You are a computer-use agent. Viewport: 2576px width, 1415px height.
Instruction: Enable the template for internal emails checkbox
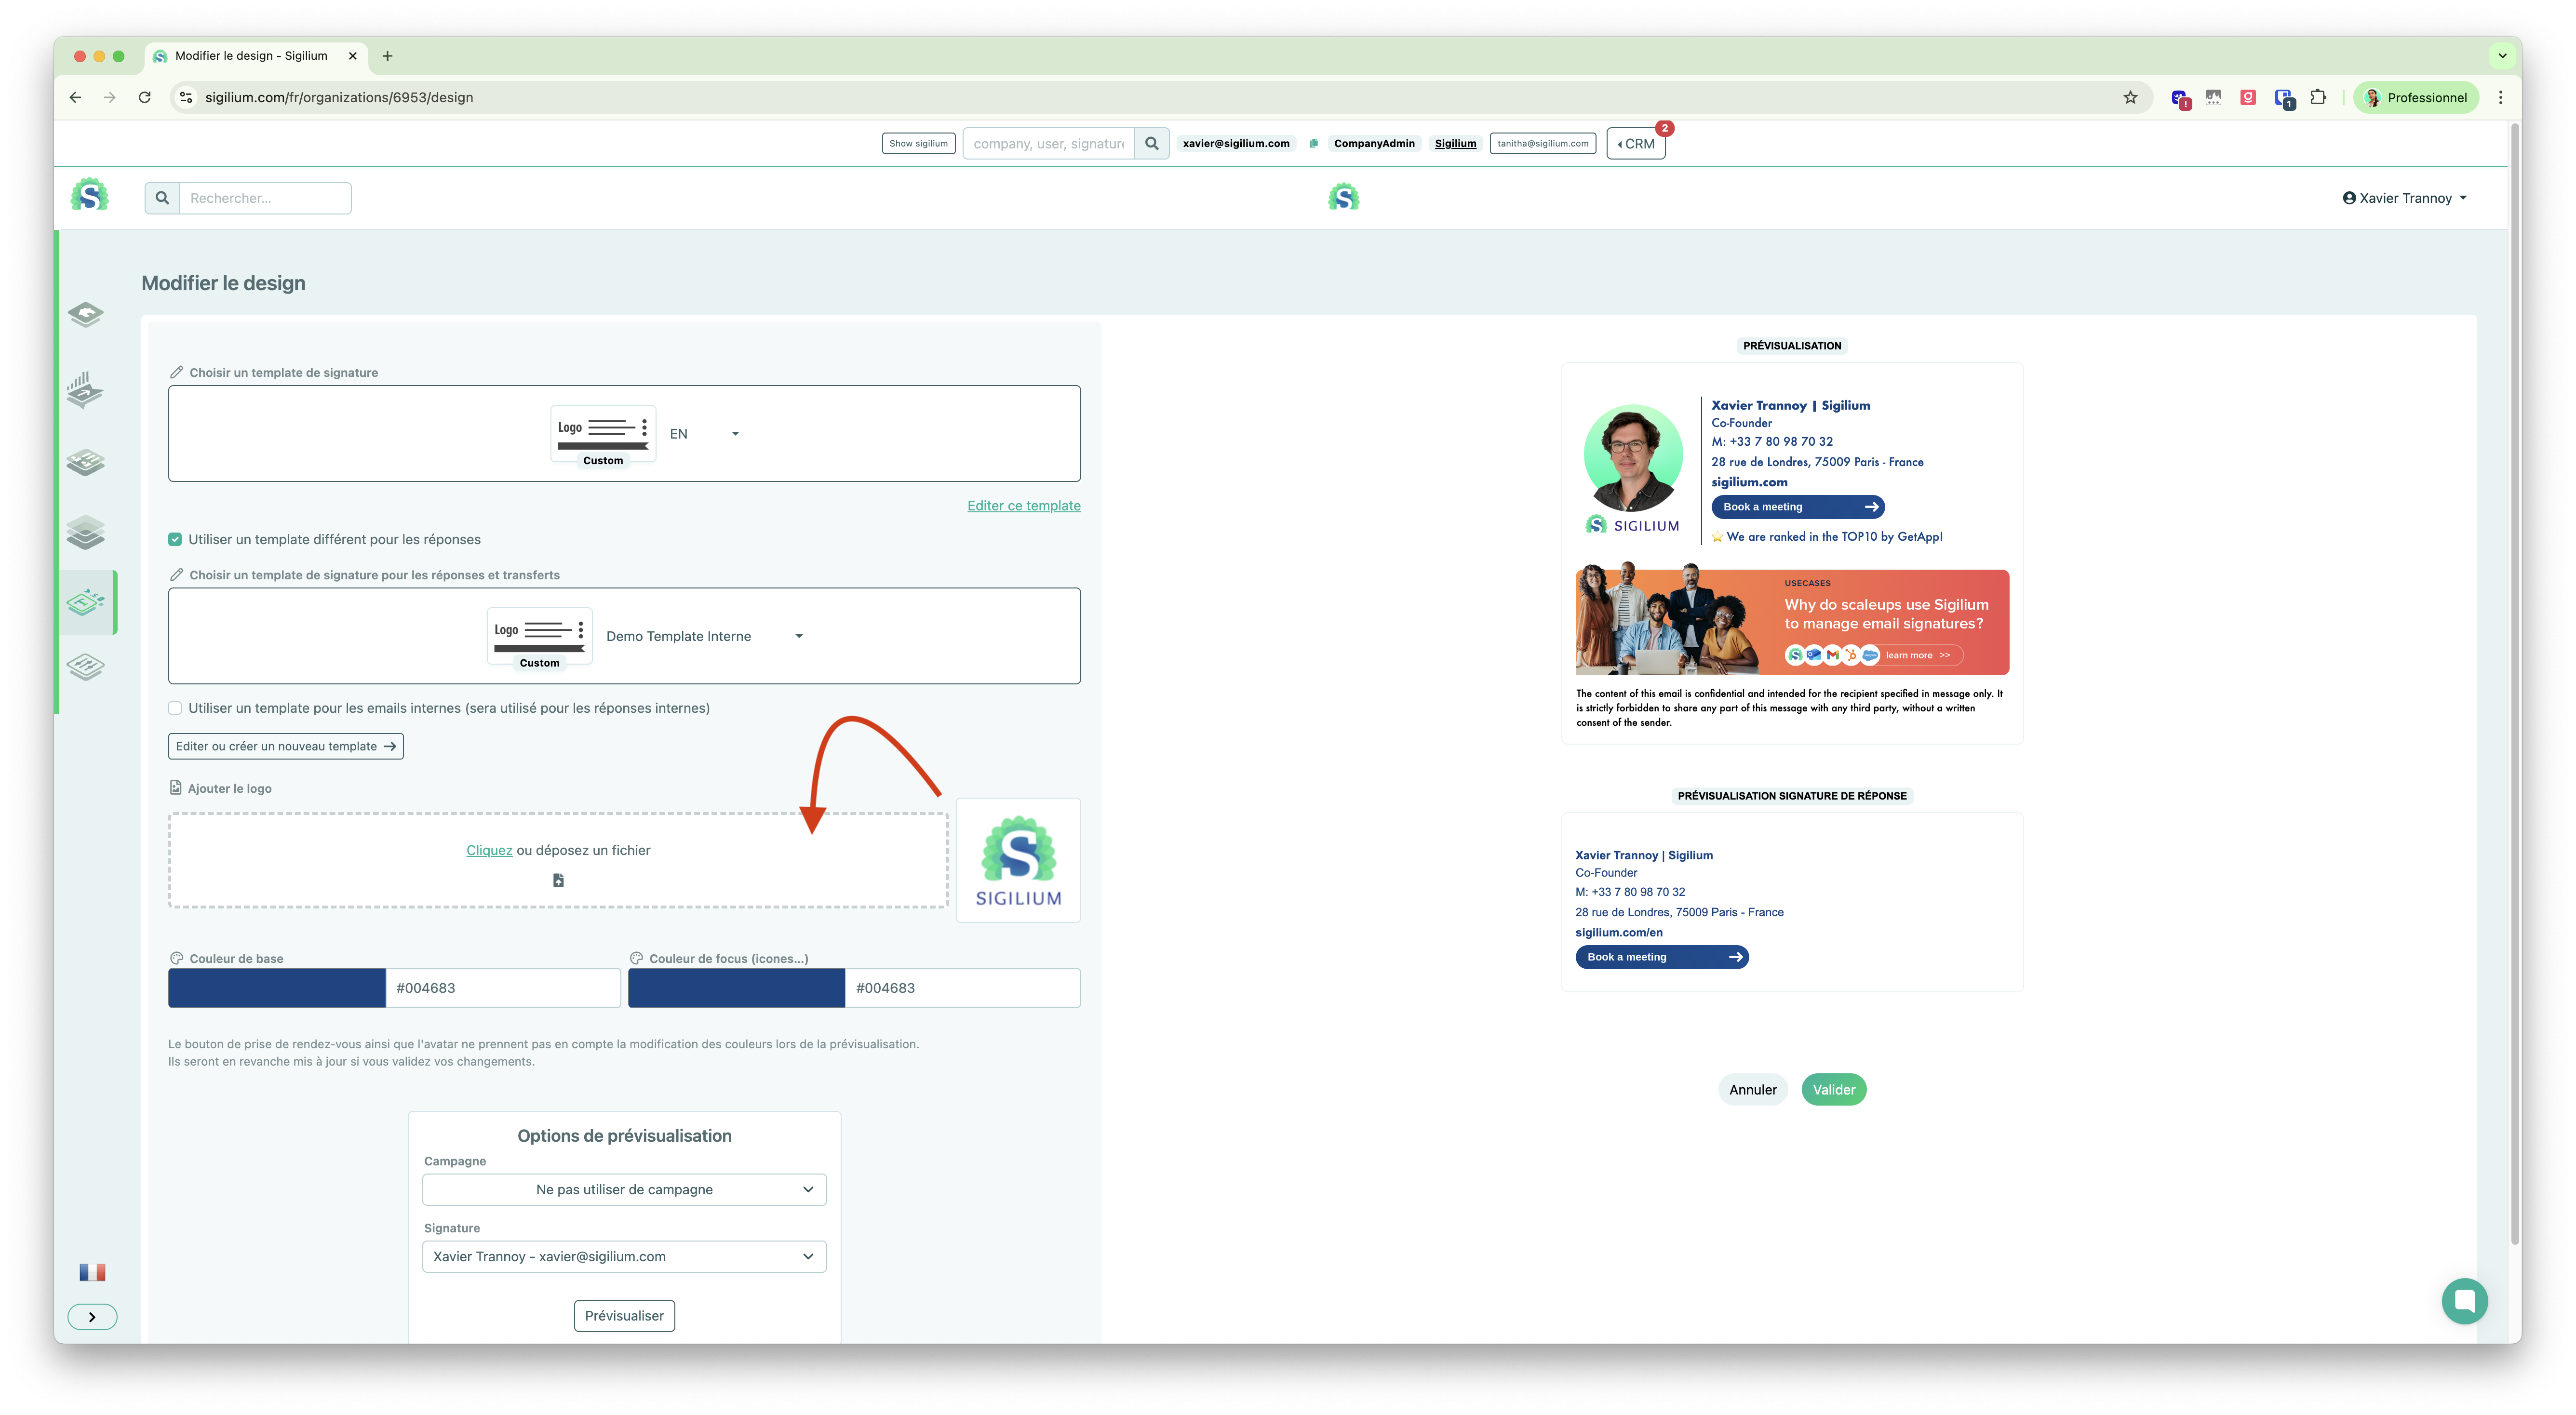pyautogui.click(x=175, y=708)
